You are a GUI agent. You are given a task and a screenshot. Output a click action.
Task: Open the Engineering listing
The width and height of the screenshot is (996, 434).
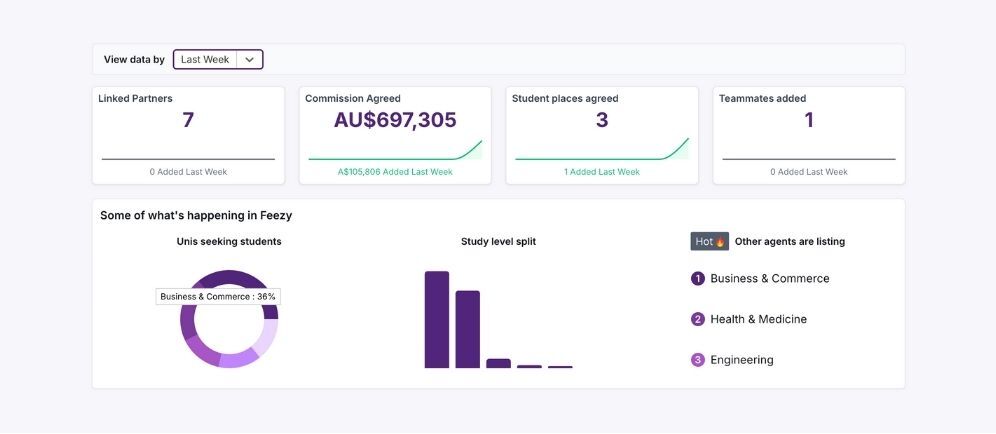tap(741, 360)
